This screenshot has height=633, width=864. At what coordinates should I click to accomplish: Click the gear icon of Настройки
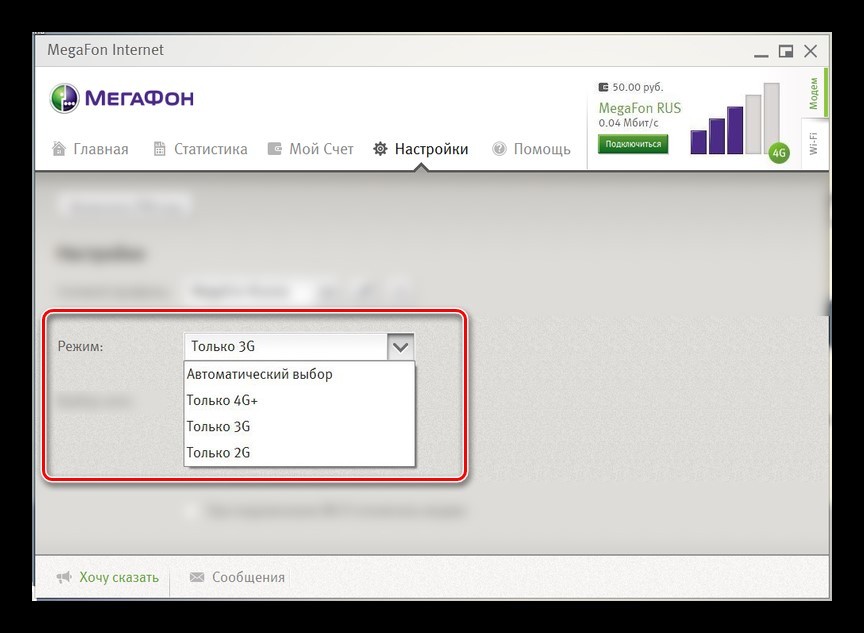pyautogui.click(x=380, y=149)
